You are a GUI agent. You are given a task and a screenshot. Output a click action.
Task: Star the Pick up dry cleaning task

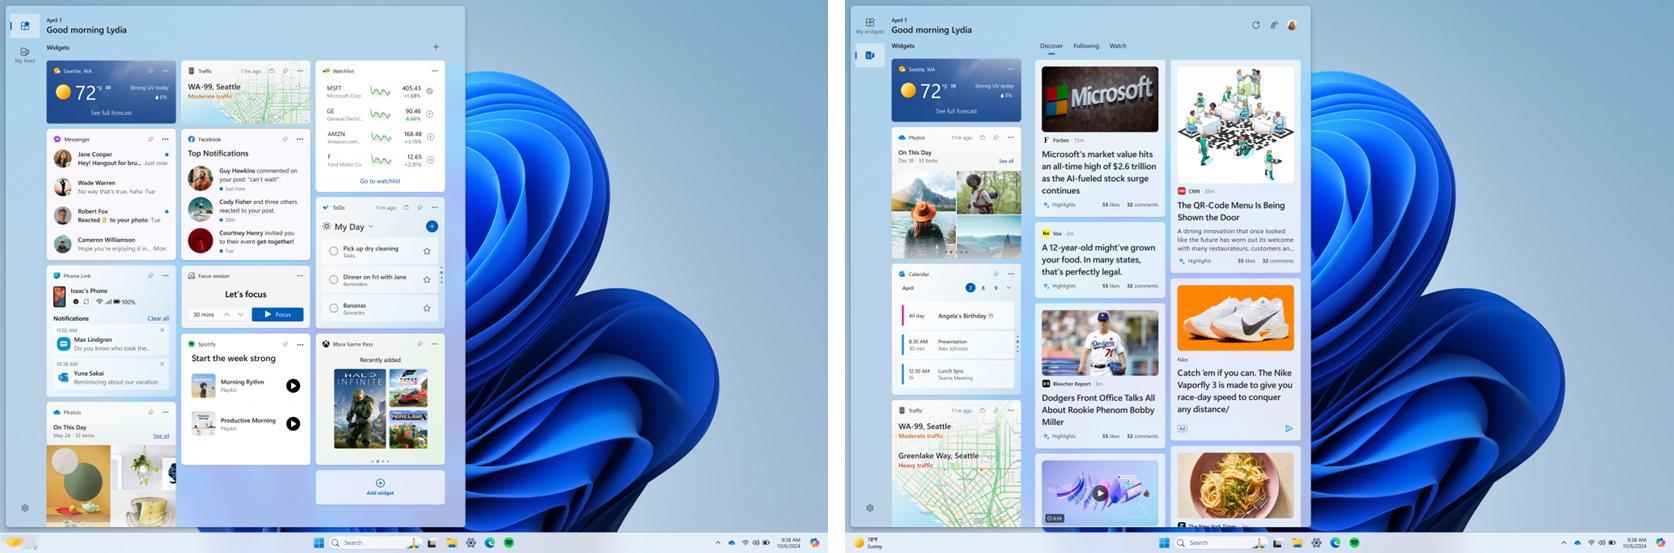(x=427, y=251)
